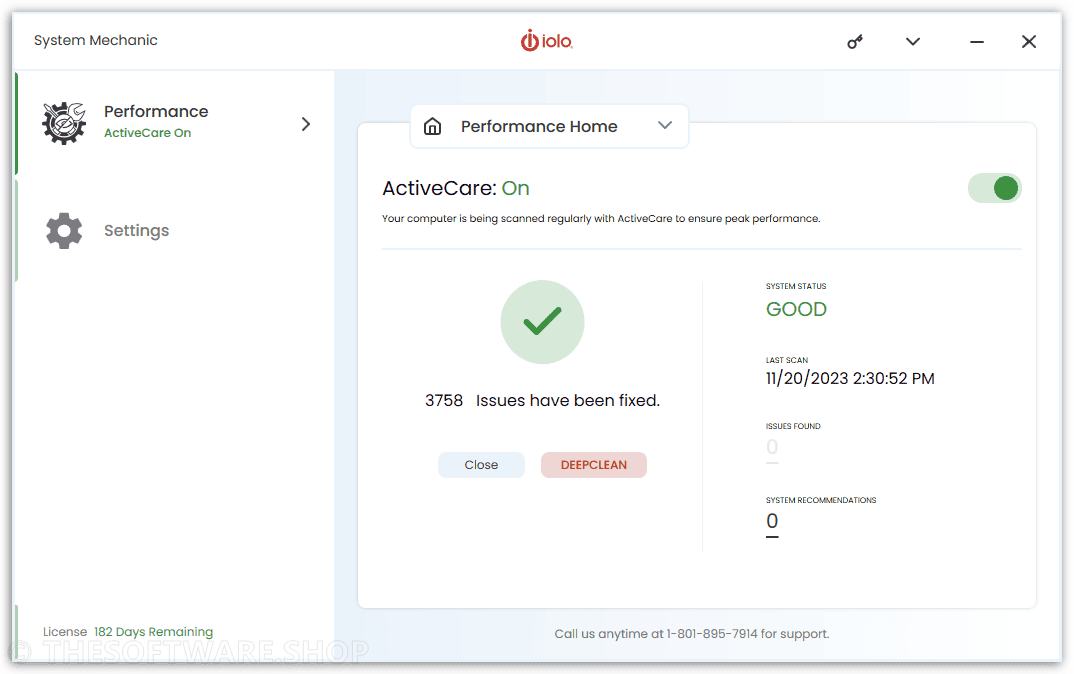Click the key license icon
The width and height of the screenshot is (1074, 674).
(855, 42)
